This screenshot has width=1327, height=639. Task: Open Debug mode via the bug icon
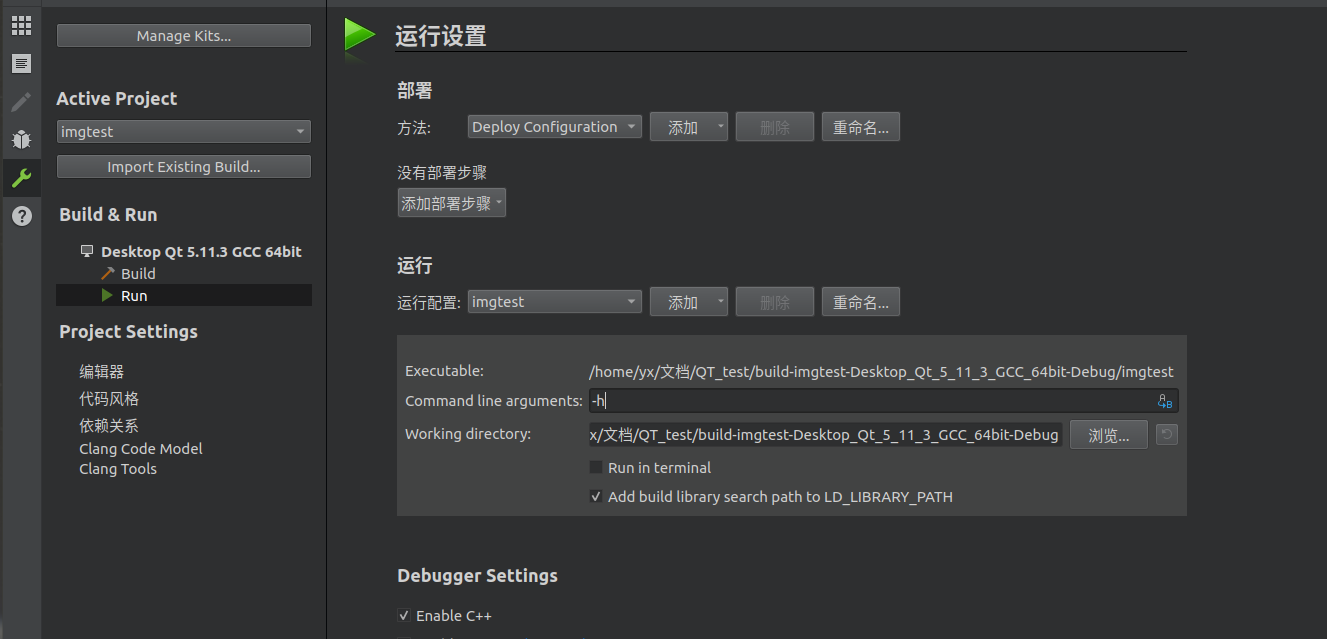(21, 139)
